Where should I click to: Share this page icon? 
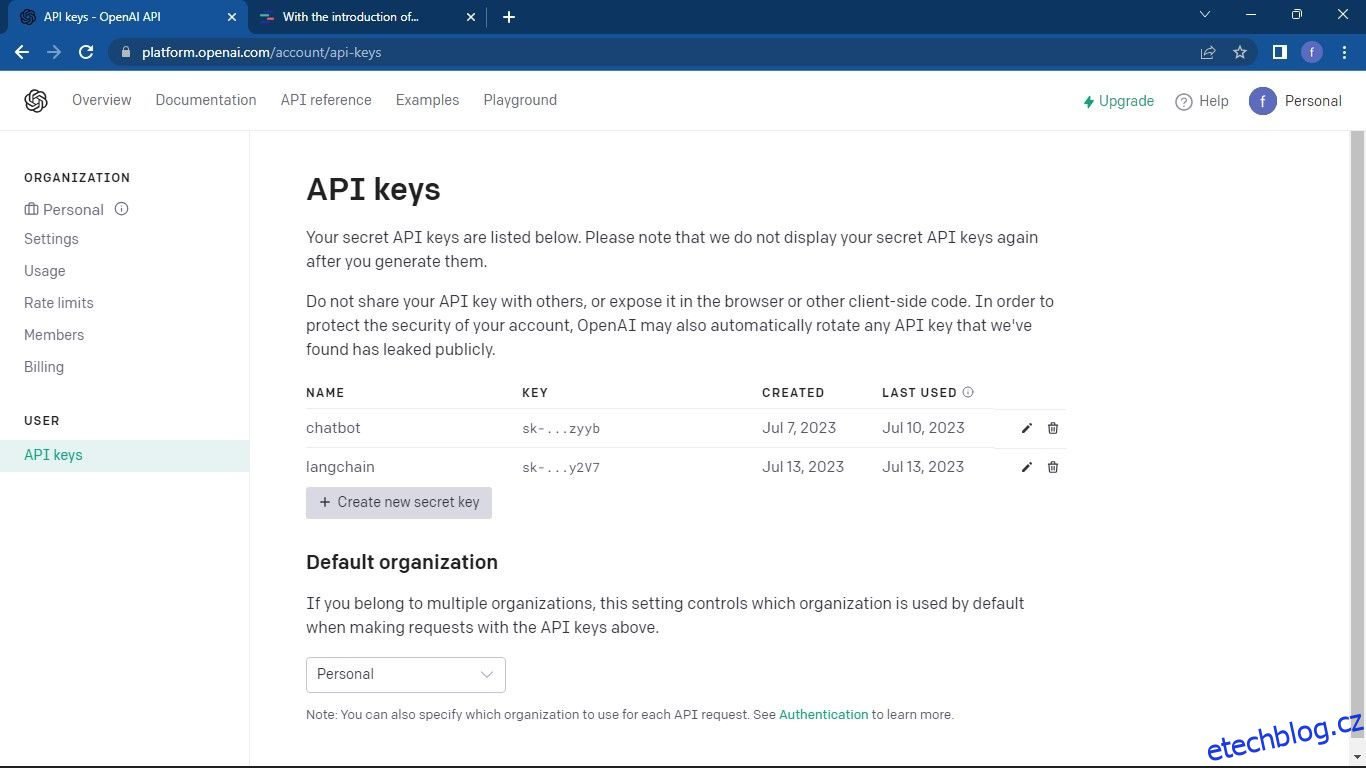(1208, 52)
